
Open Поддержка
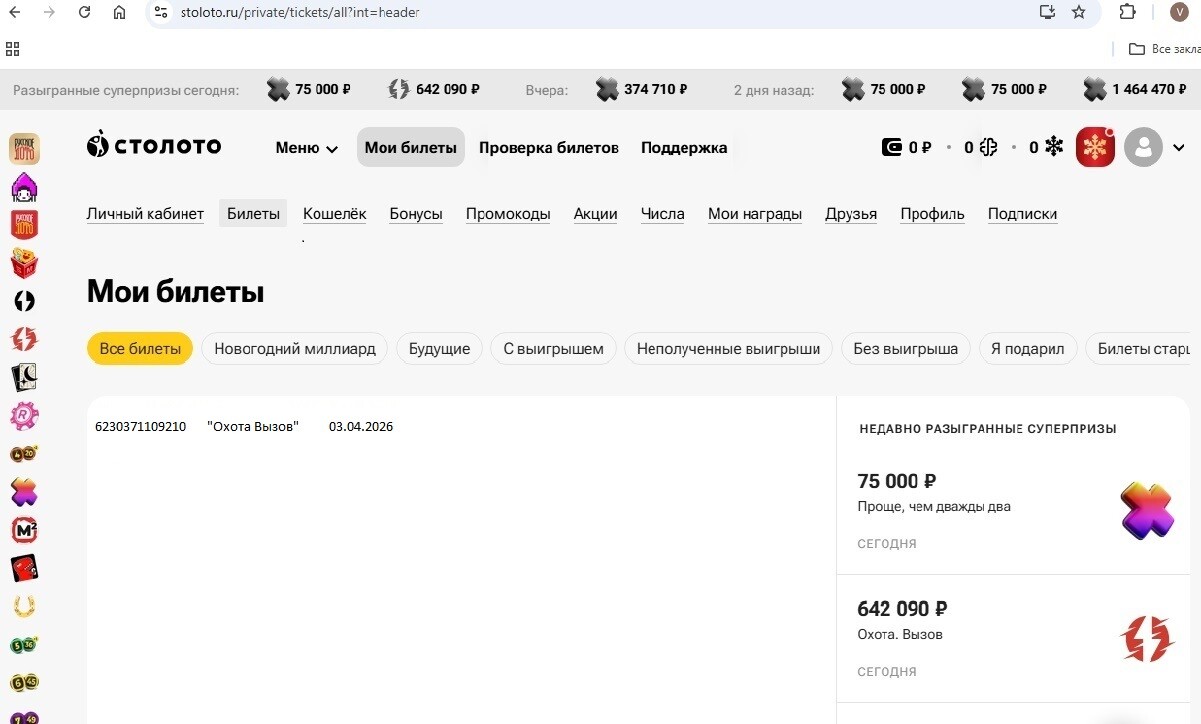[684, 148]
